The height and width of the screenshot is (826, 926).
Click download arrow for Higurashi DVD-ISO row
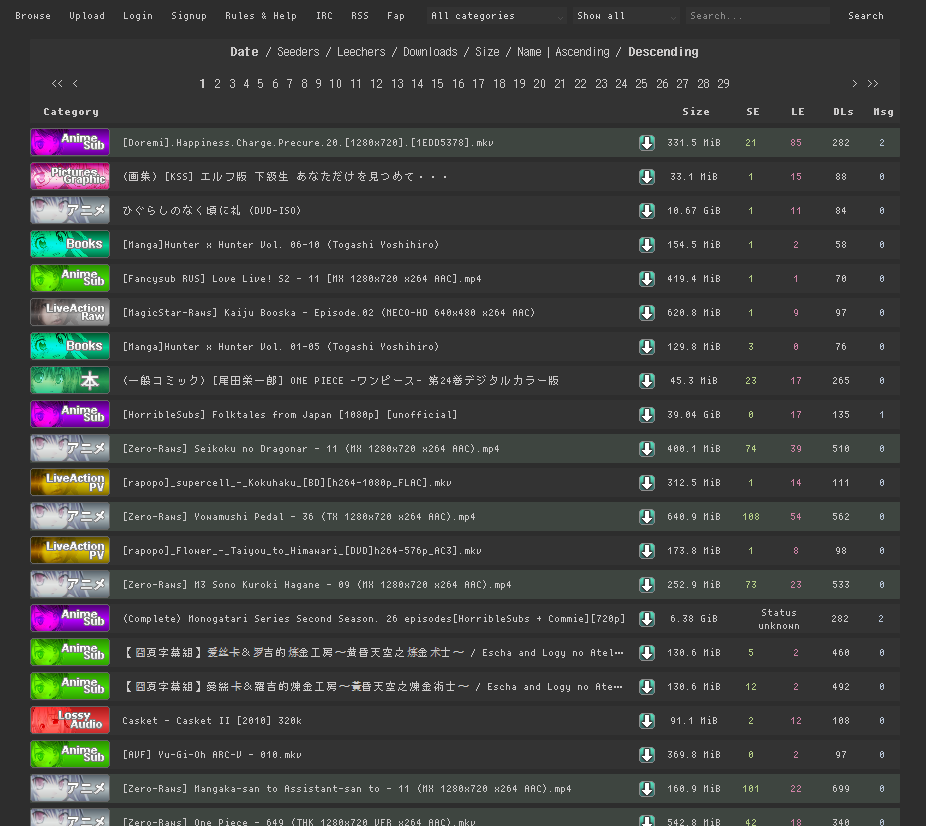[x=647, y=211]
